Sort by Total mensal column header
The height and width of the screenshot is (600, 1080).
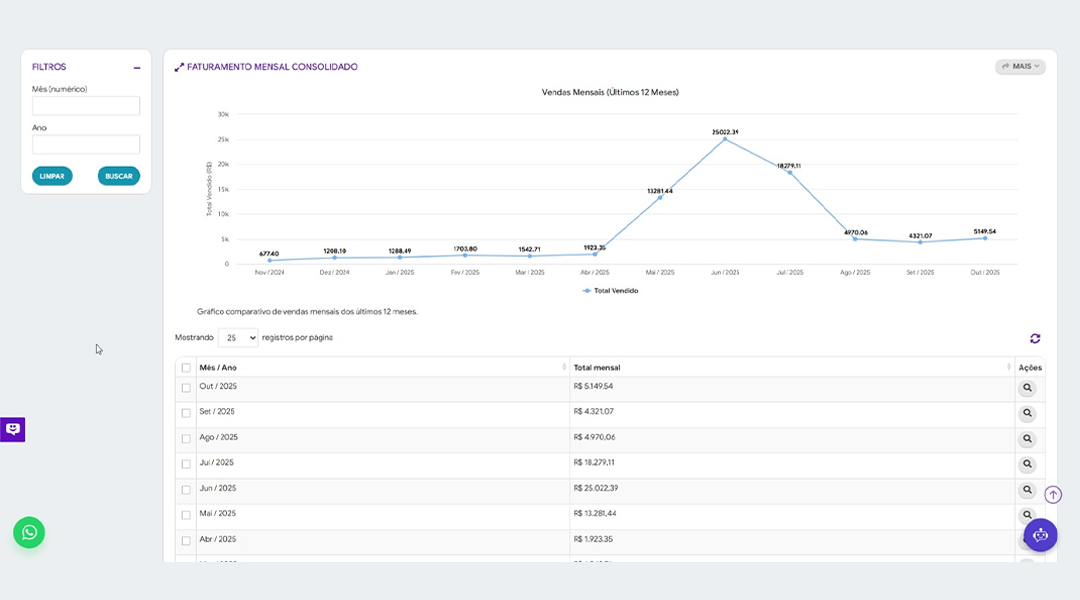[792, 368]
